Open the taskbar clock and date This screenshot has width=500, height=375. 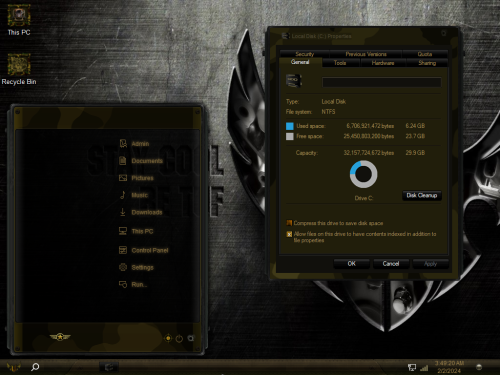click(449, 367)
